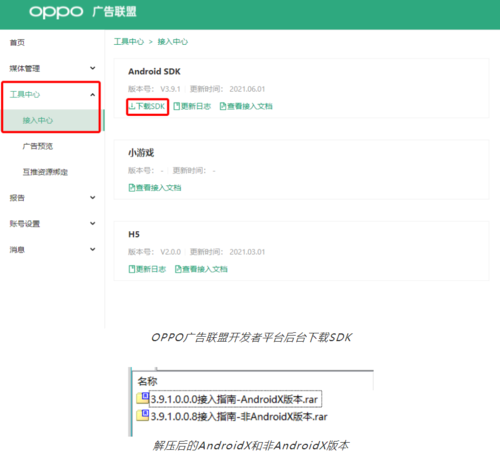Click 下载SDK under Android SDK
The image size is (500, 462).
(147, 106)
